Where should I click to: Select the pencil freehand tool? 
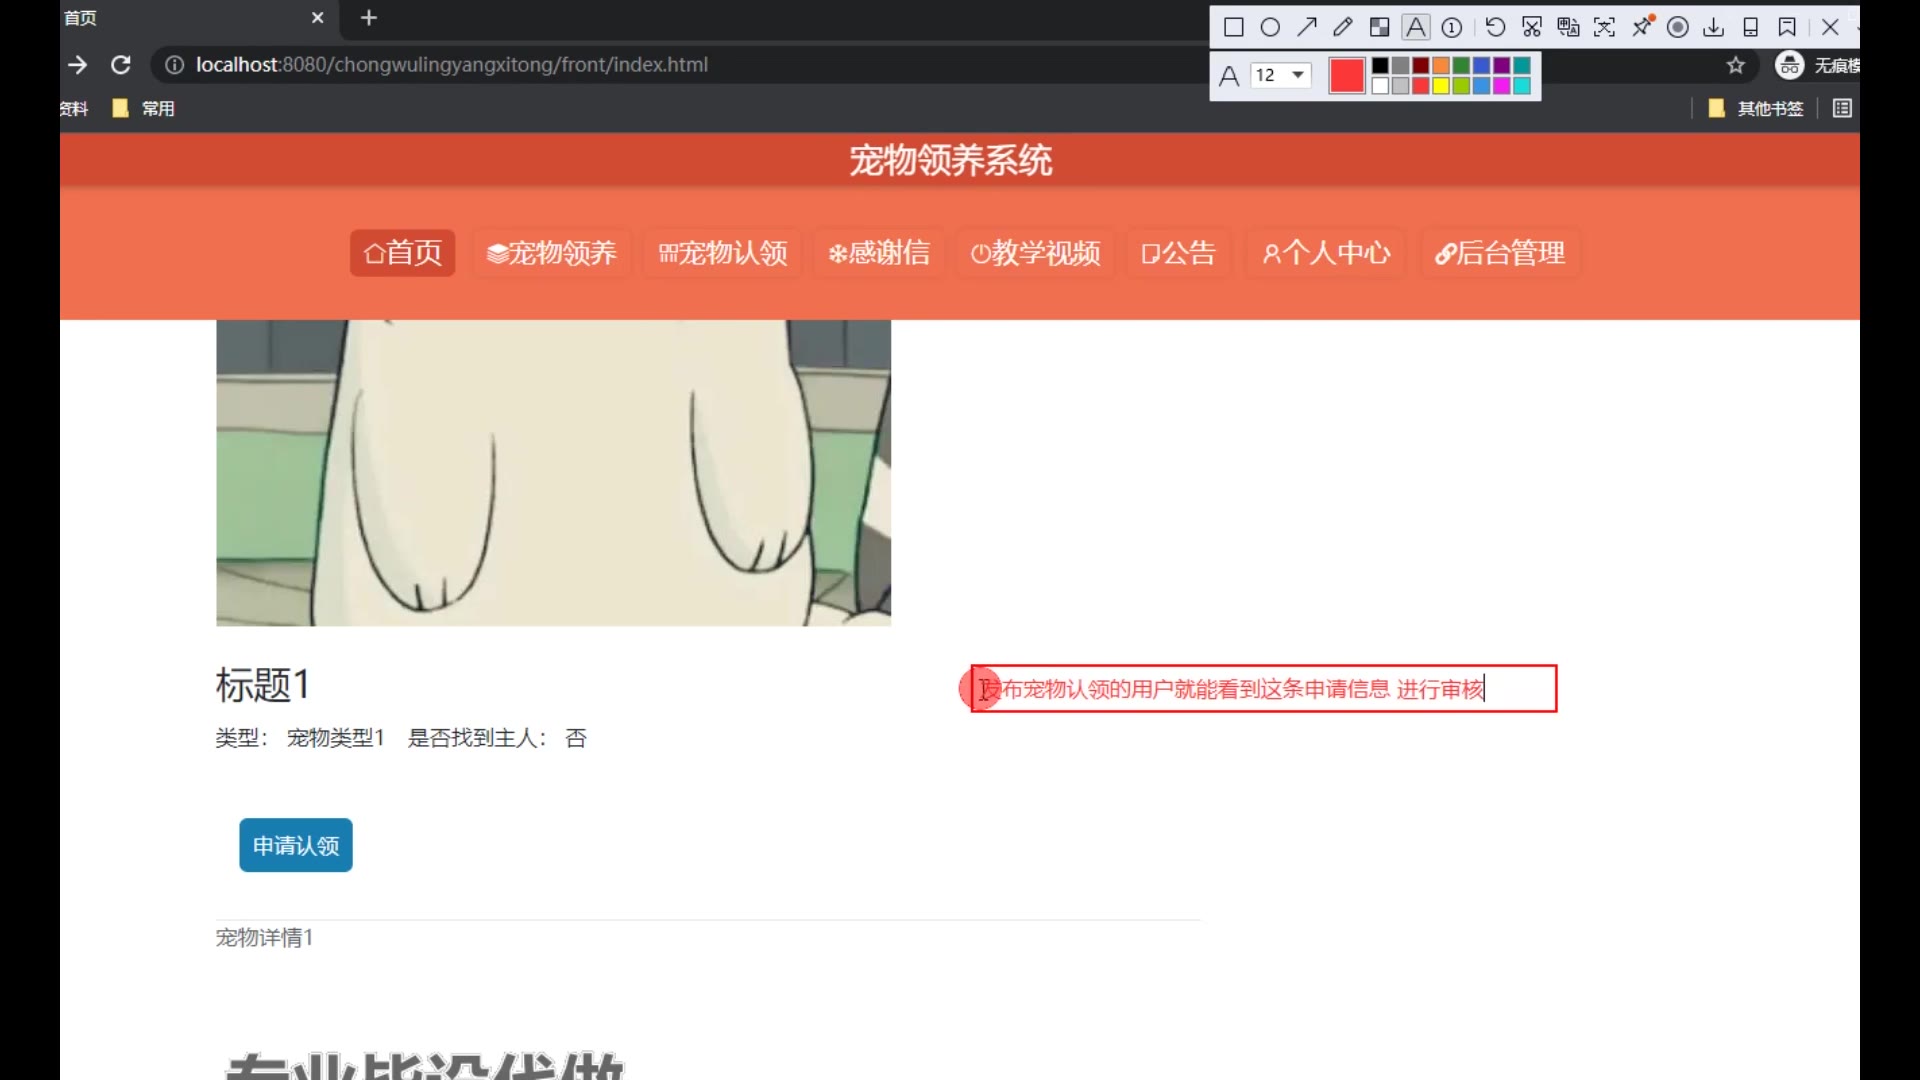1342,27
